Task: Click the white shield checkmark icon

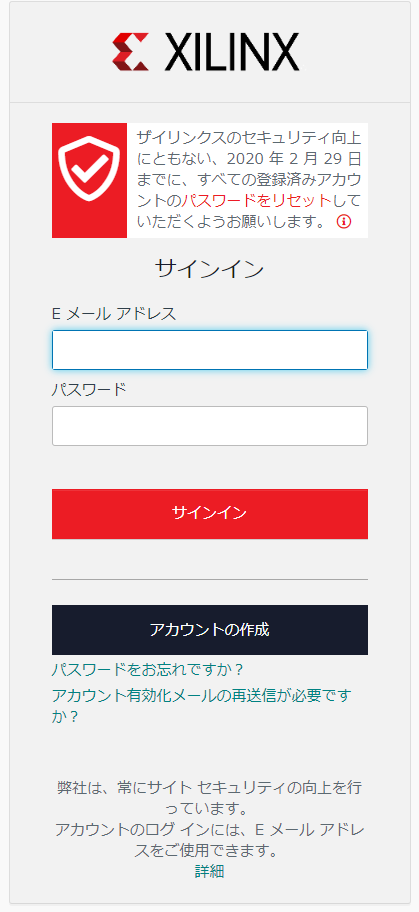Action: coord(89,169)
